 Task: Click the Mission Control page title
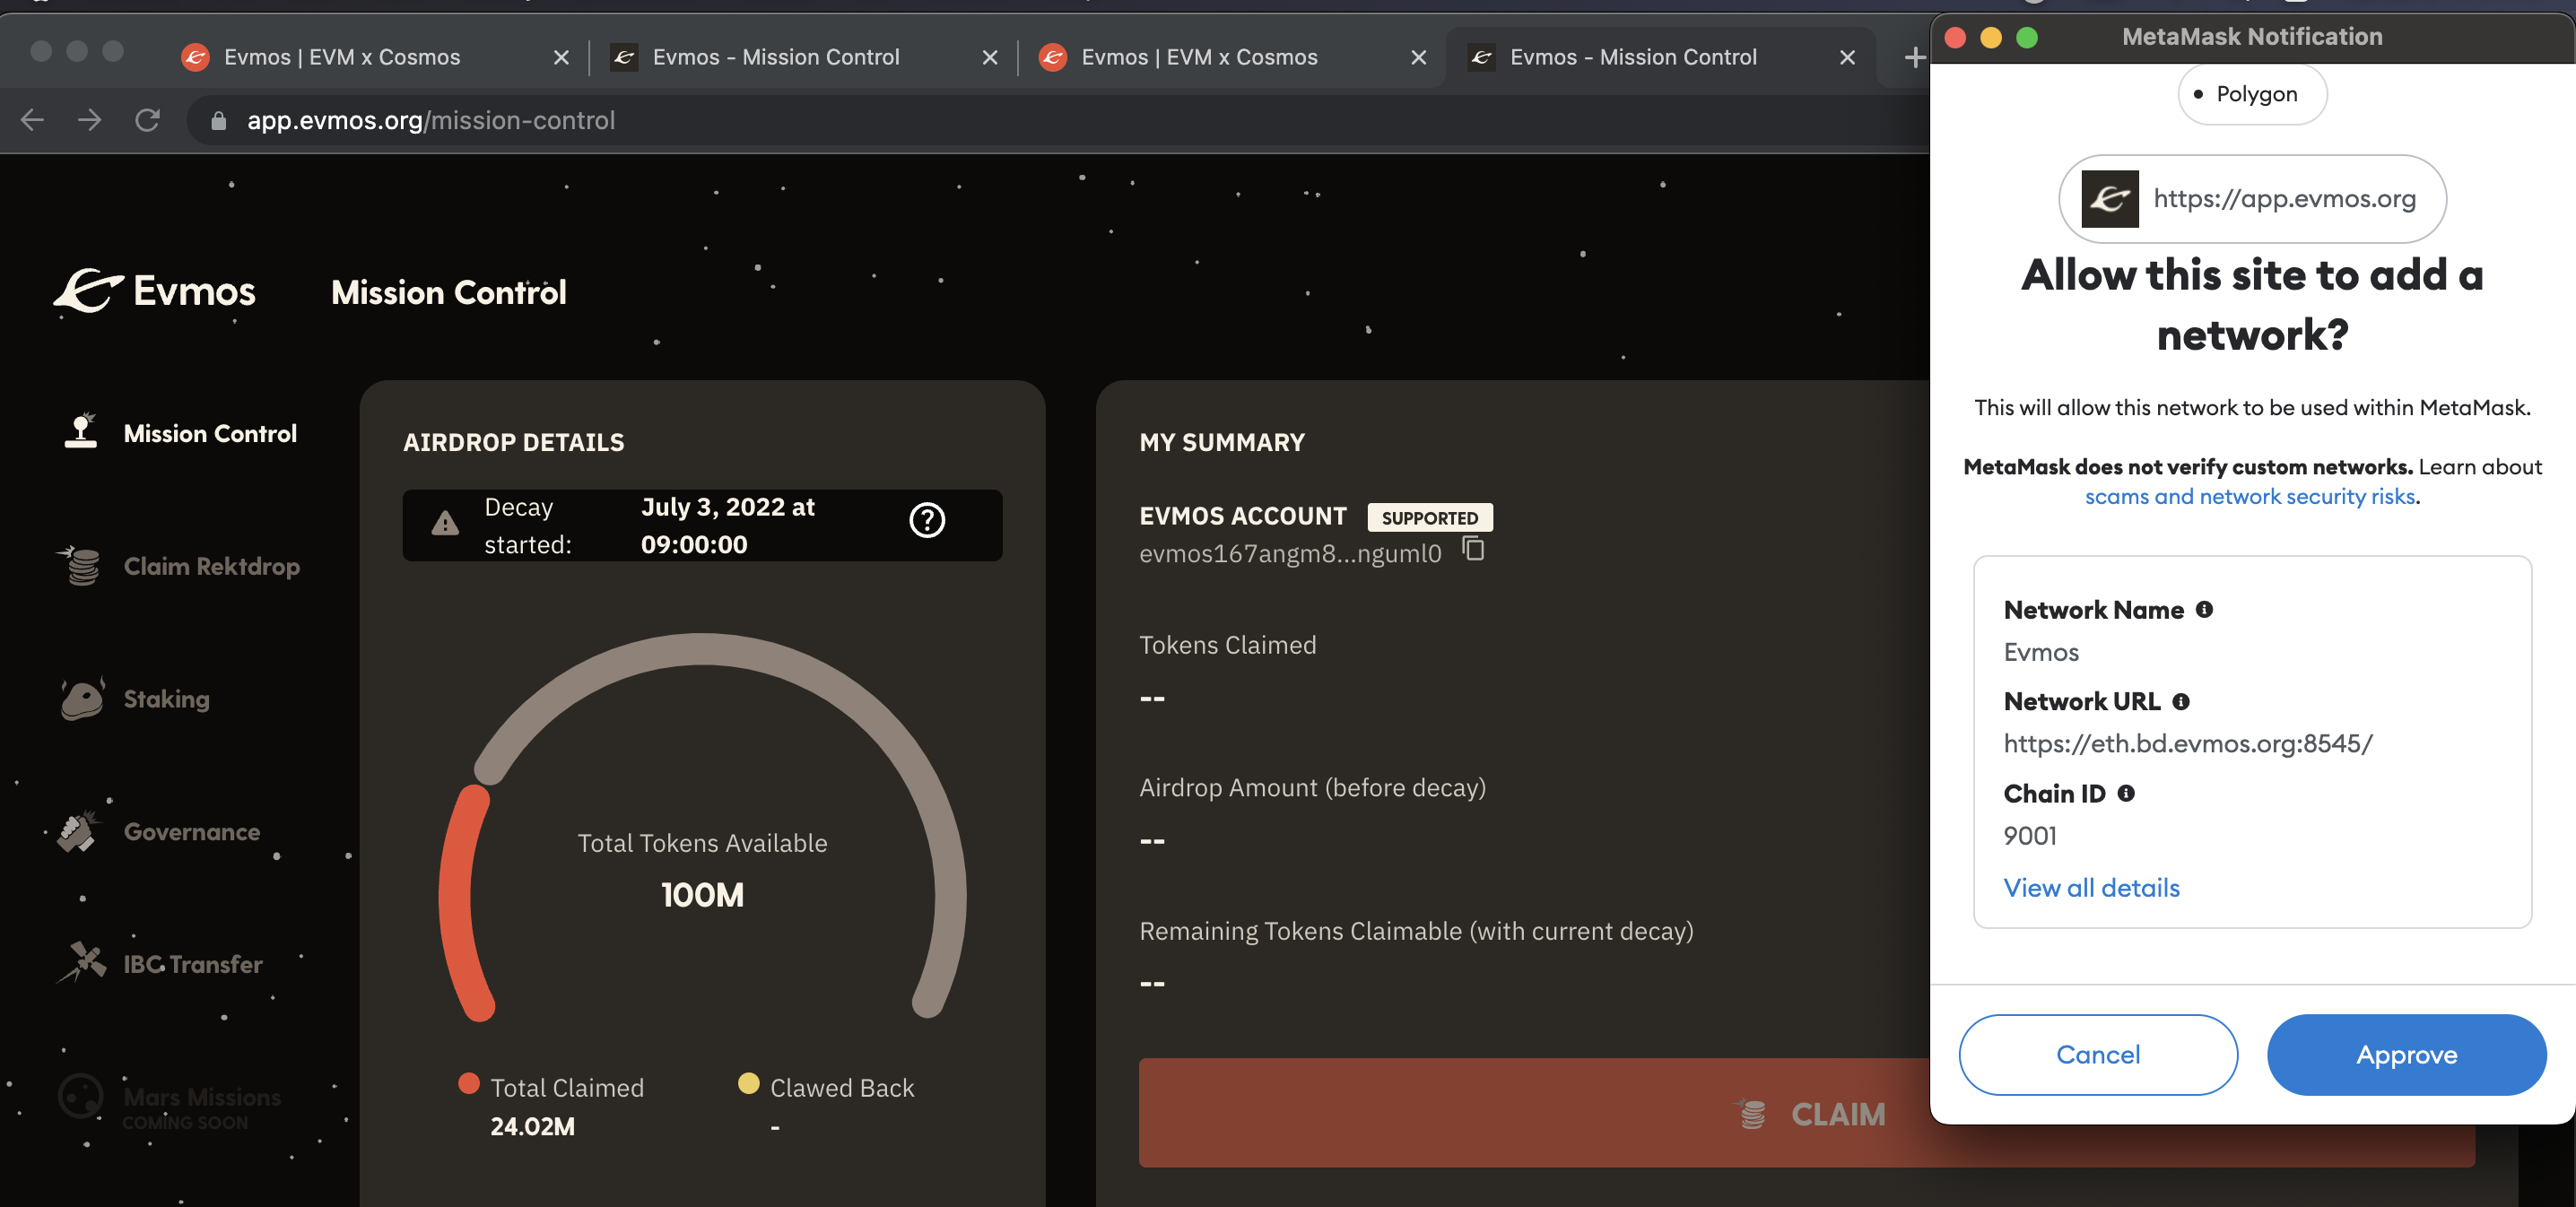(x=448, y=292)
